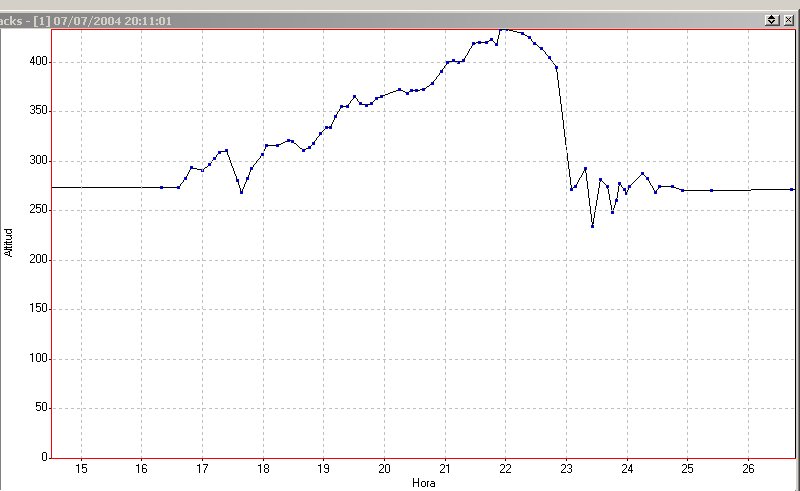Click the final data point at chart's right edge
Screen dimensions: 800x491
click(x=791, y=189)
